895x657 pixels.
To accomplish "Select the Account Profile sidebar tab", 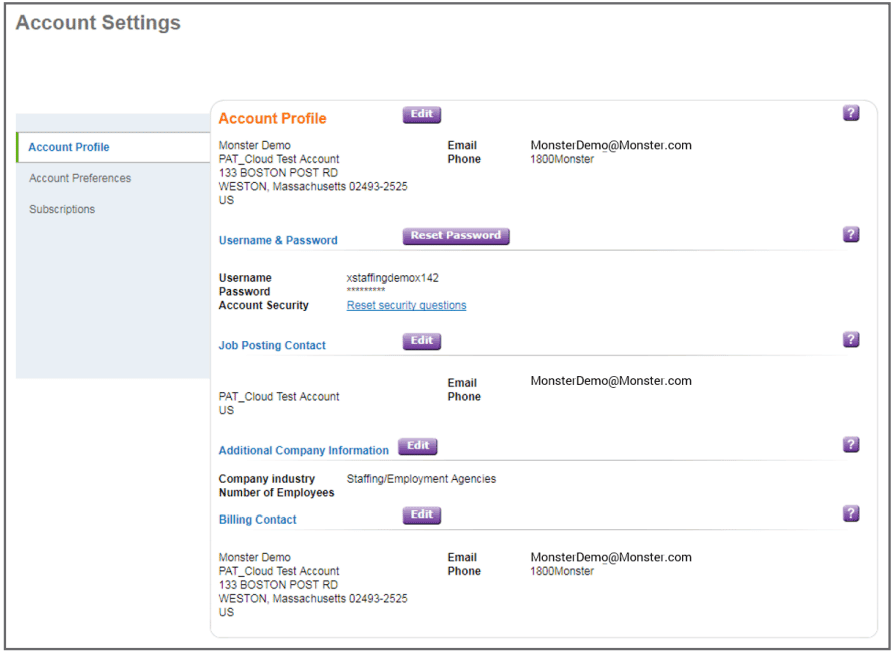I will [x=69, y=147].
